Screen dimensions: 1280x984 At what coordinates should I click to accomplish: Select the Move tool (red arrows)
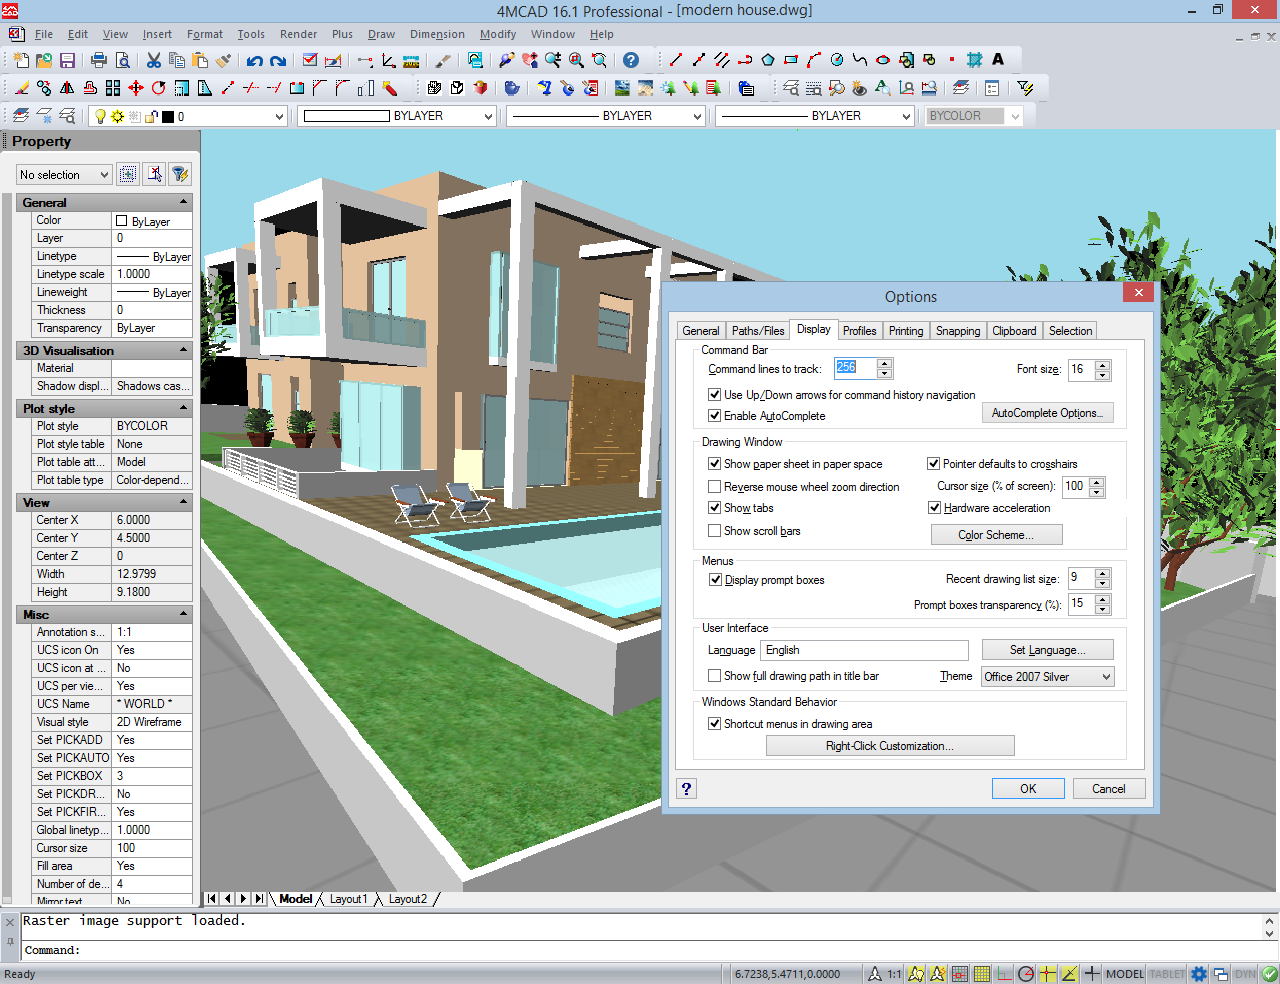pos(136,88)
